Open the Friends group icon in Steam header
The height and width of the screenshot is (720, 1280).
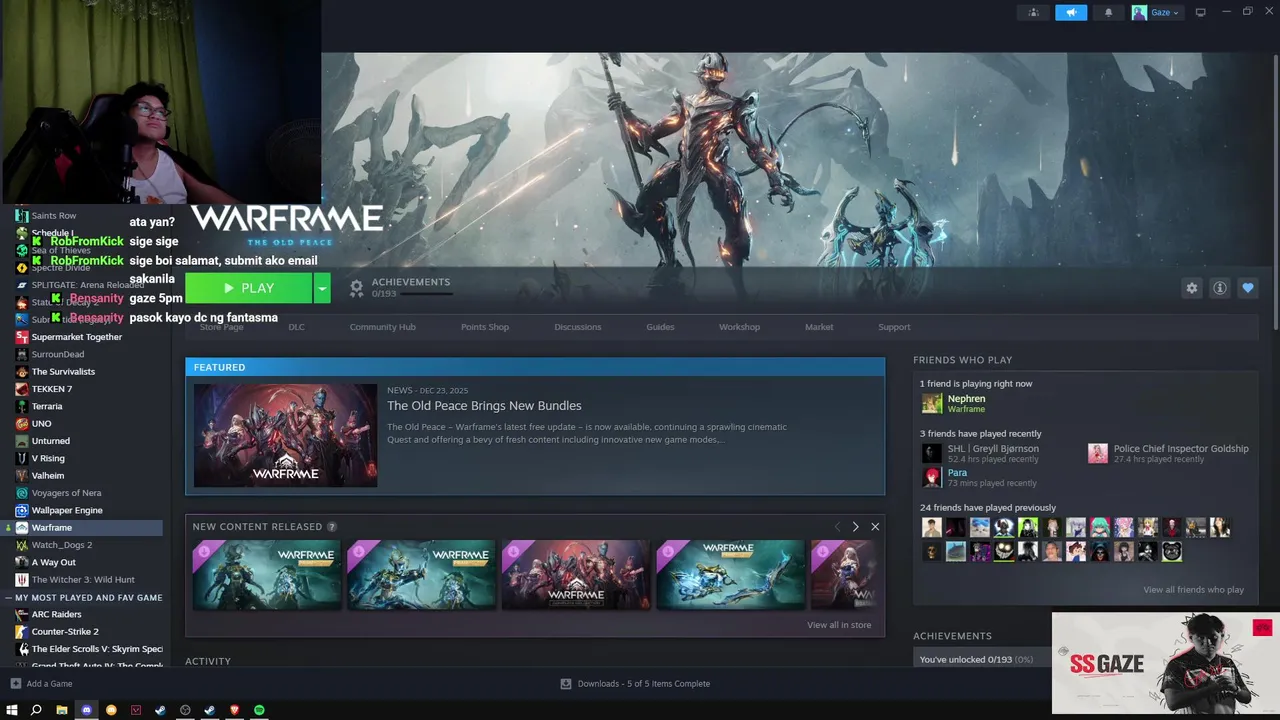(x=1034, y=12)
